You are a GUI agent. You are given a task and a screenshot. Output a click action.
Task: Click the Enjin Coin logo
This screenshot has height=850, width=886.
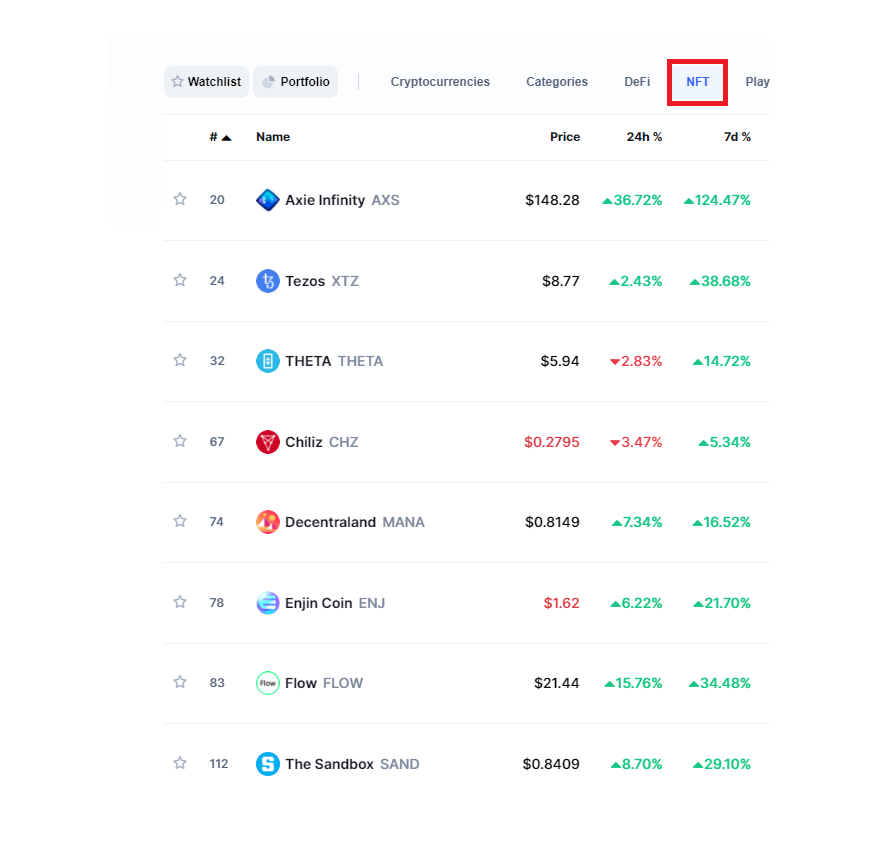click(268, 603)
